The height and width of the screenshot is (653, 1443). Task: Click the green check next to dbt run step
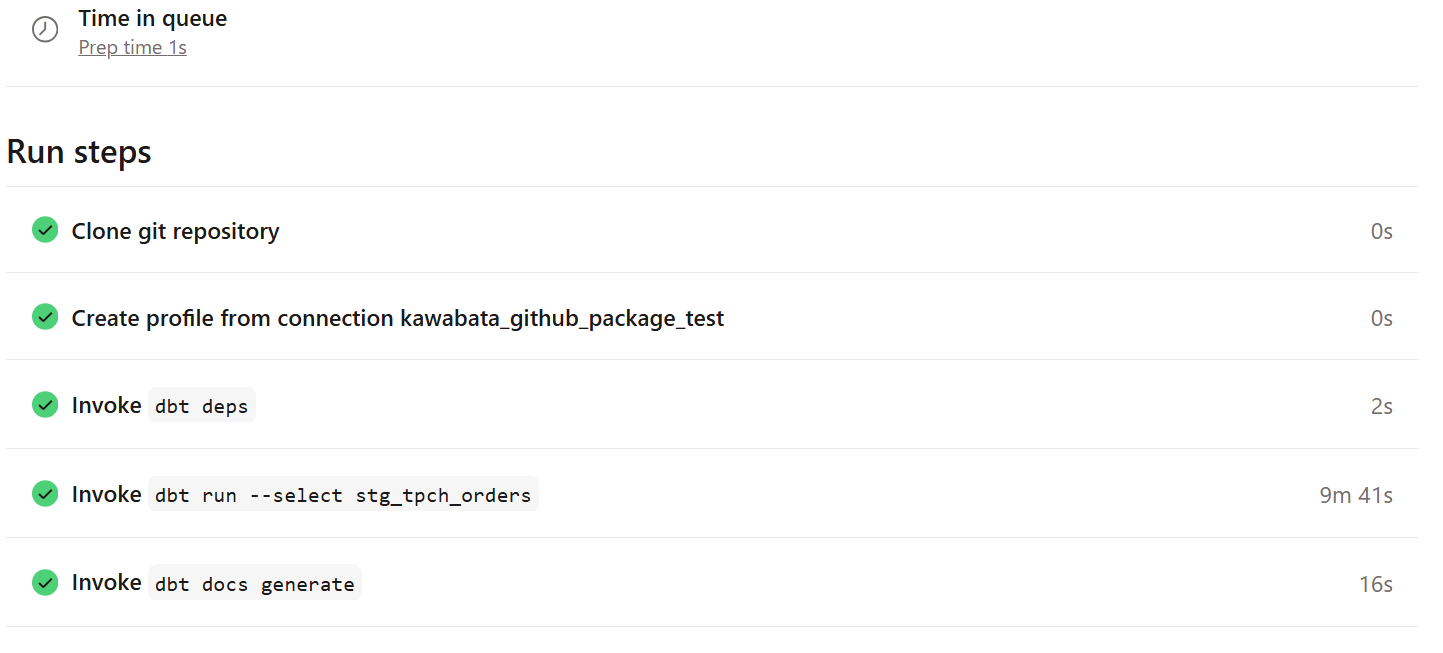[45, 493]
